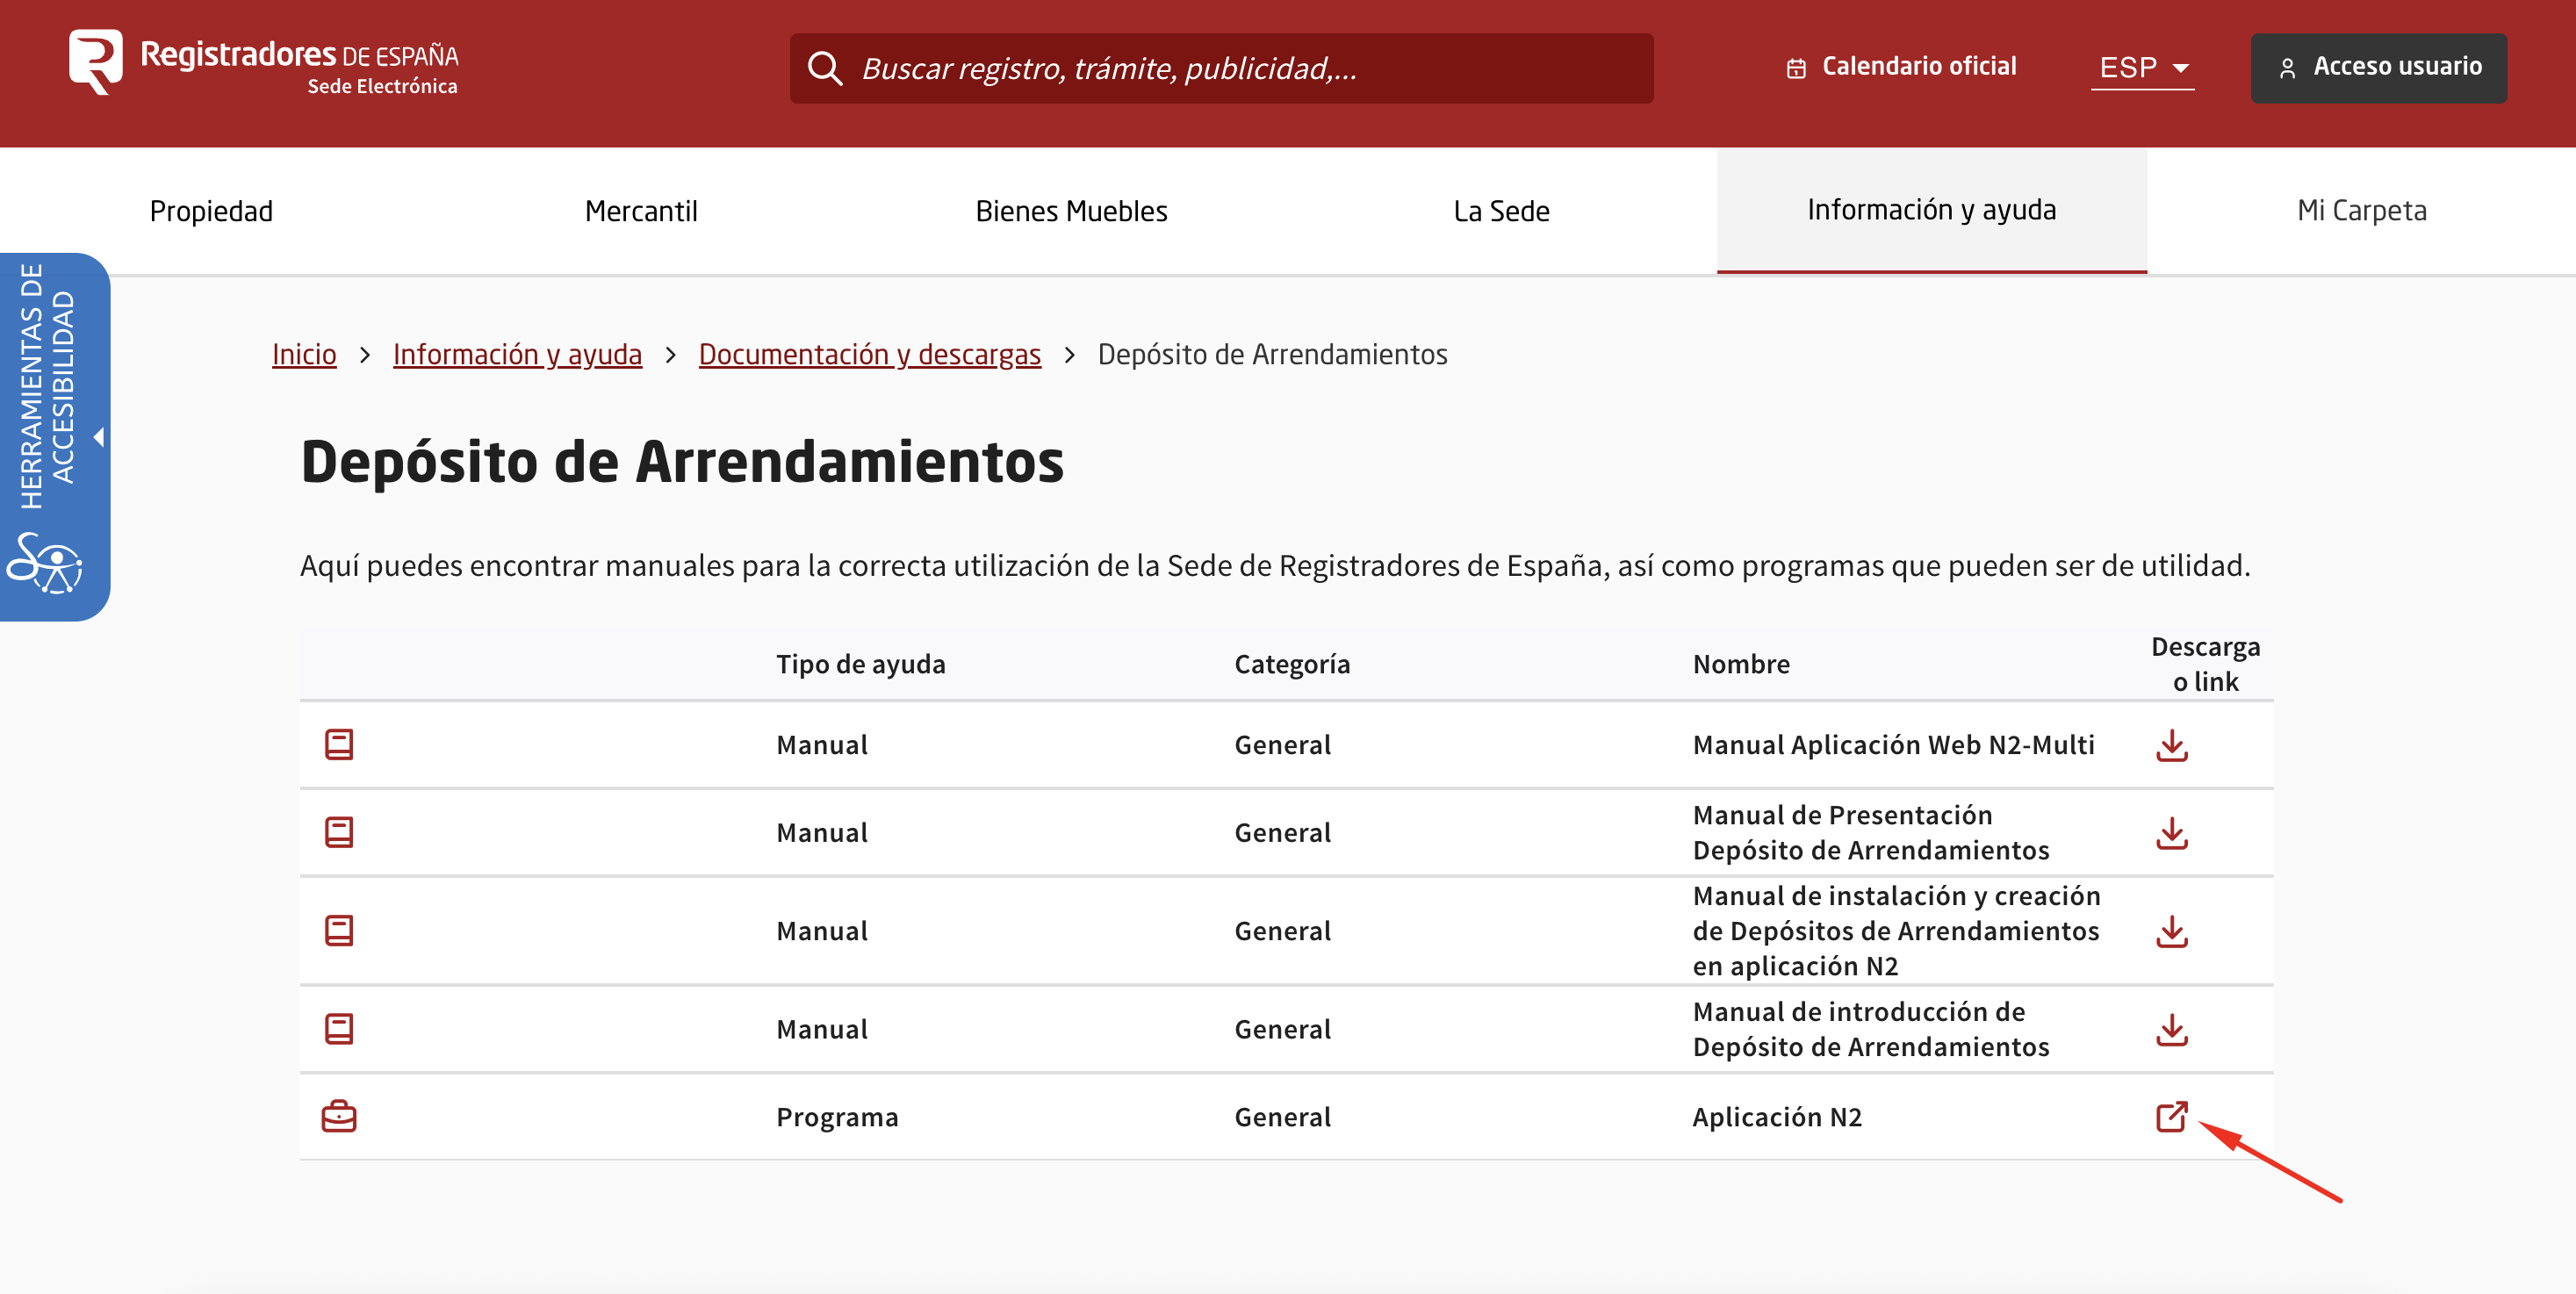Switch to the Mercantil tab
Screen dimensions: 2576x1294
[x=641, y=210]
